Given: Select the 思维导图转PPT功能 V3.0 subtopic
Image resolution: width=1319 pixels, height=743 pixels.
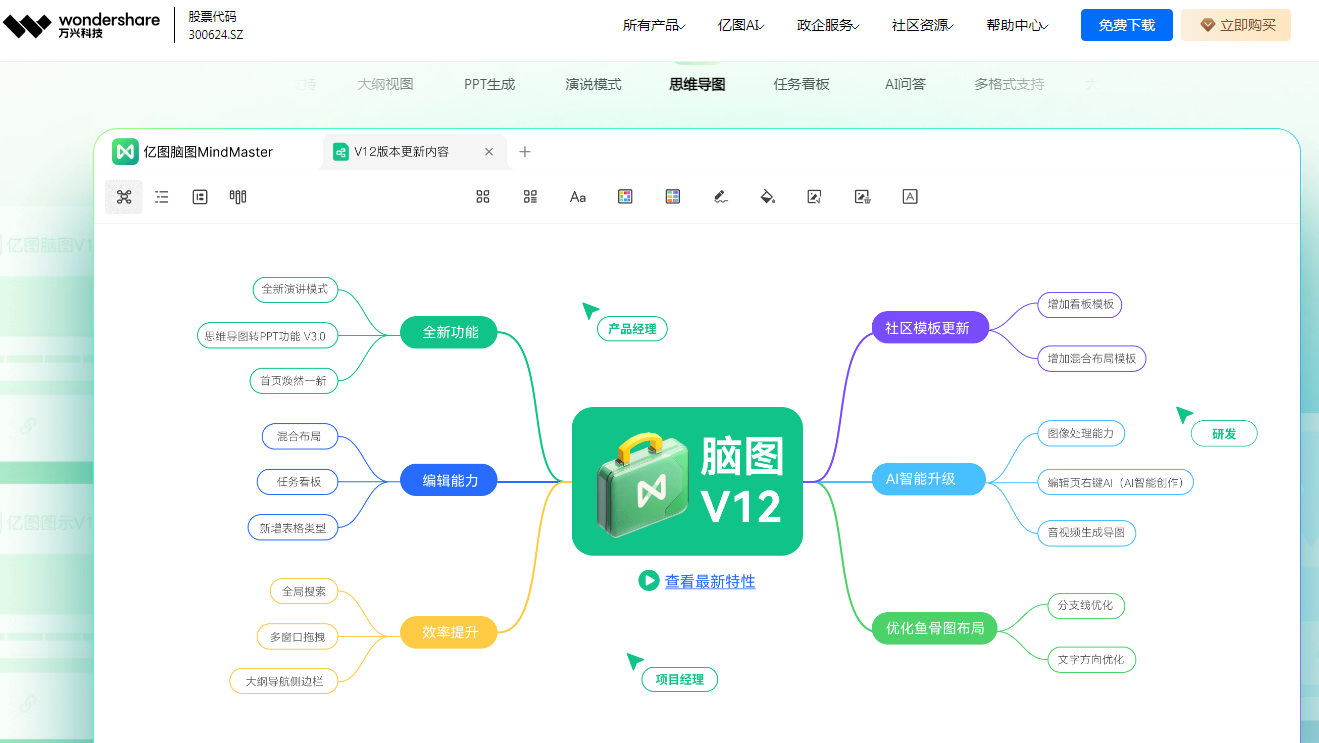Looking at the screenshot, I should click(x=265, y=336).
